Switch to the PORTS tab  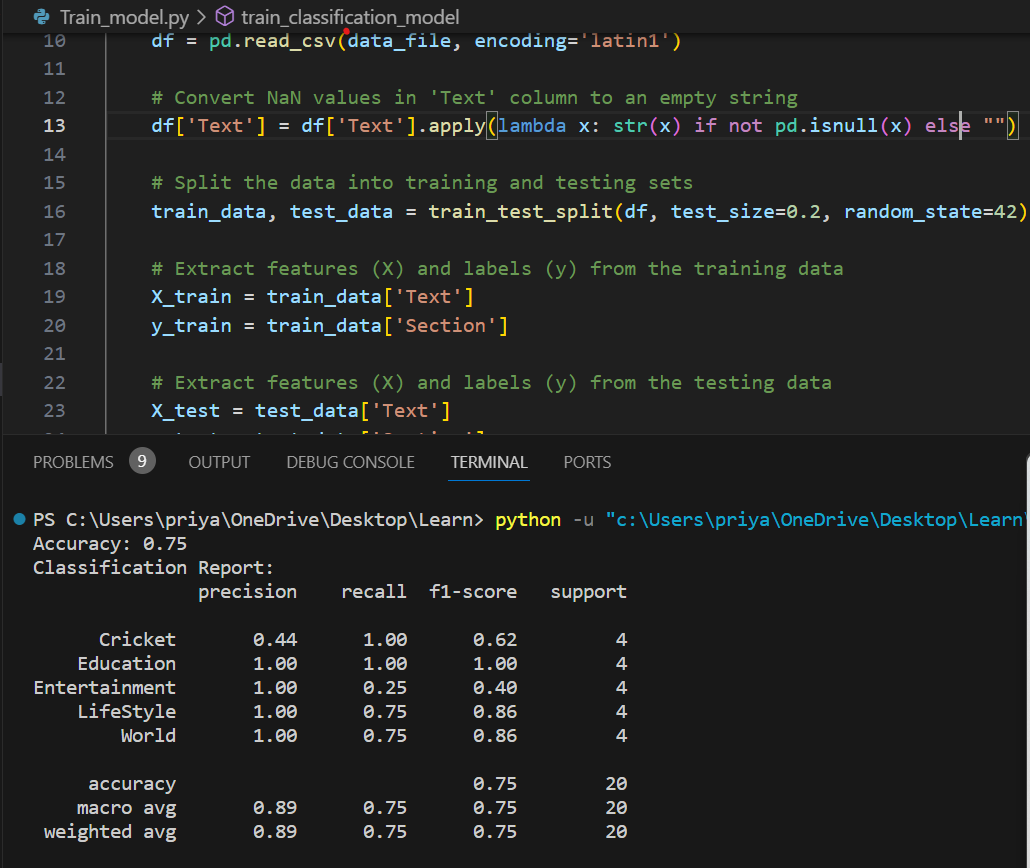point(587,462)
